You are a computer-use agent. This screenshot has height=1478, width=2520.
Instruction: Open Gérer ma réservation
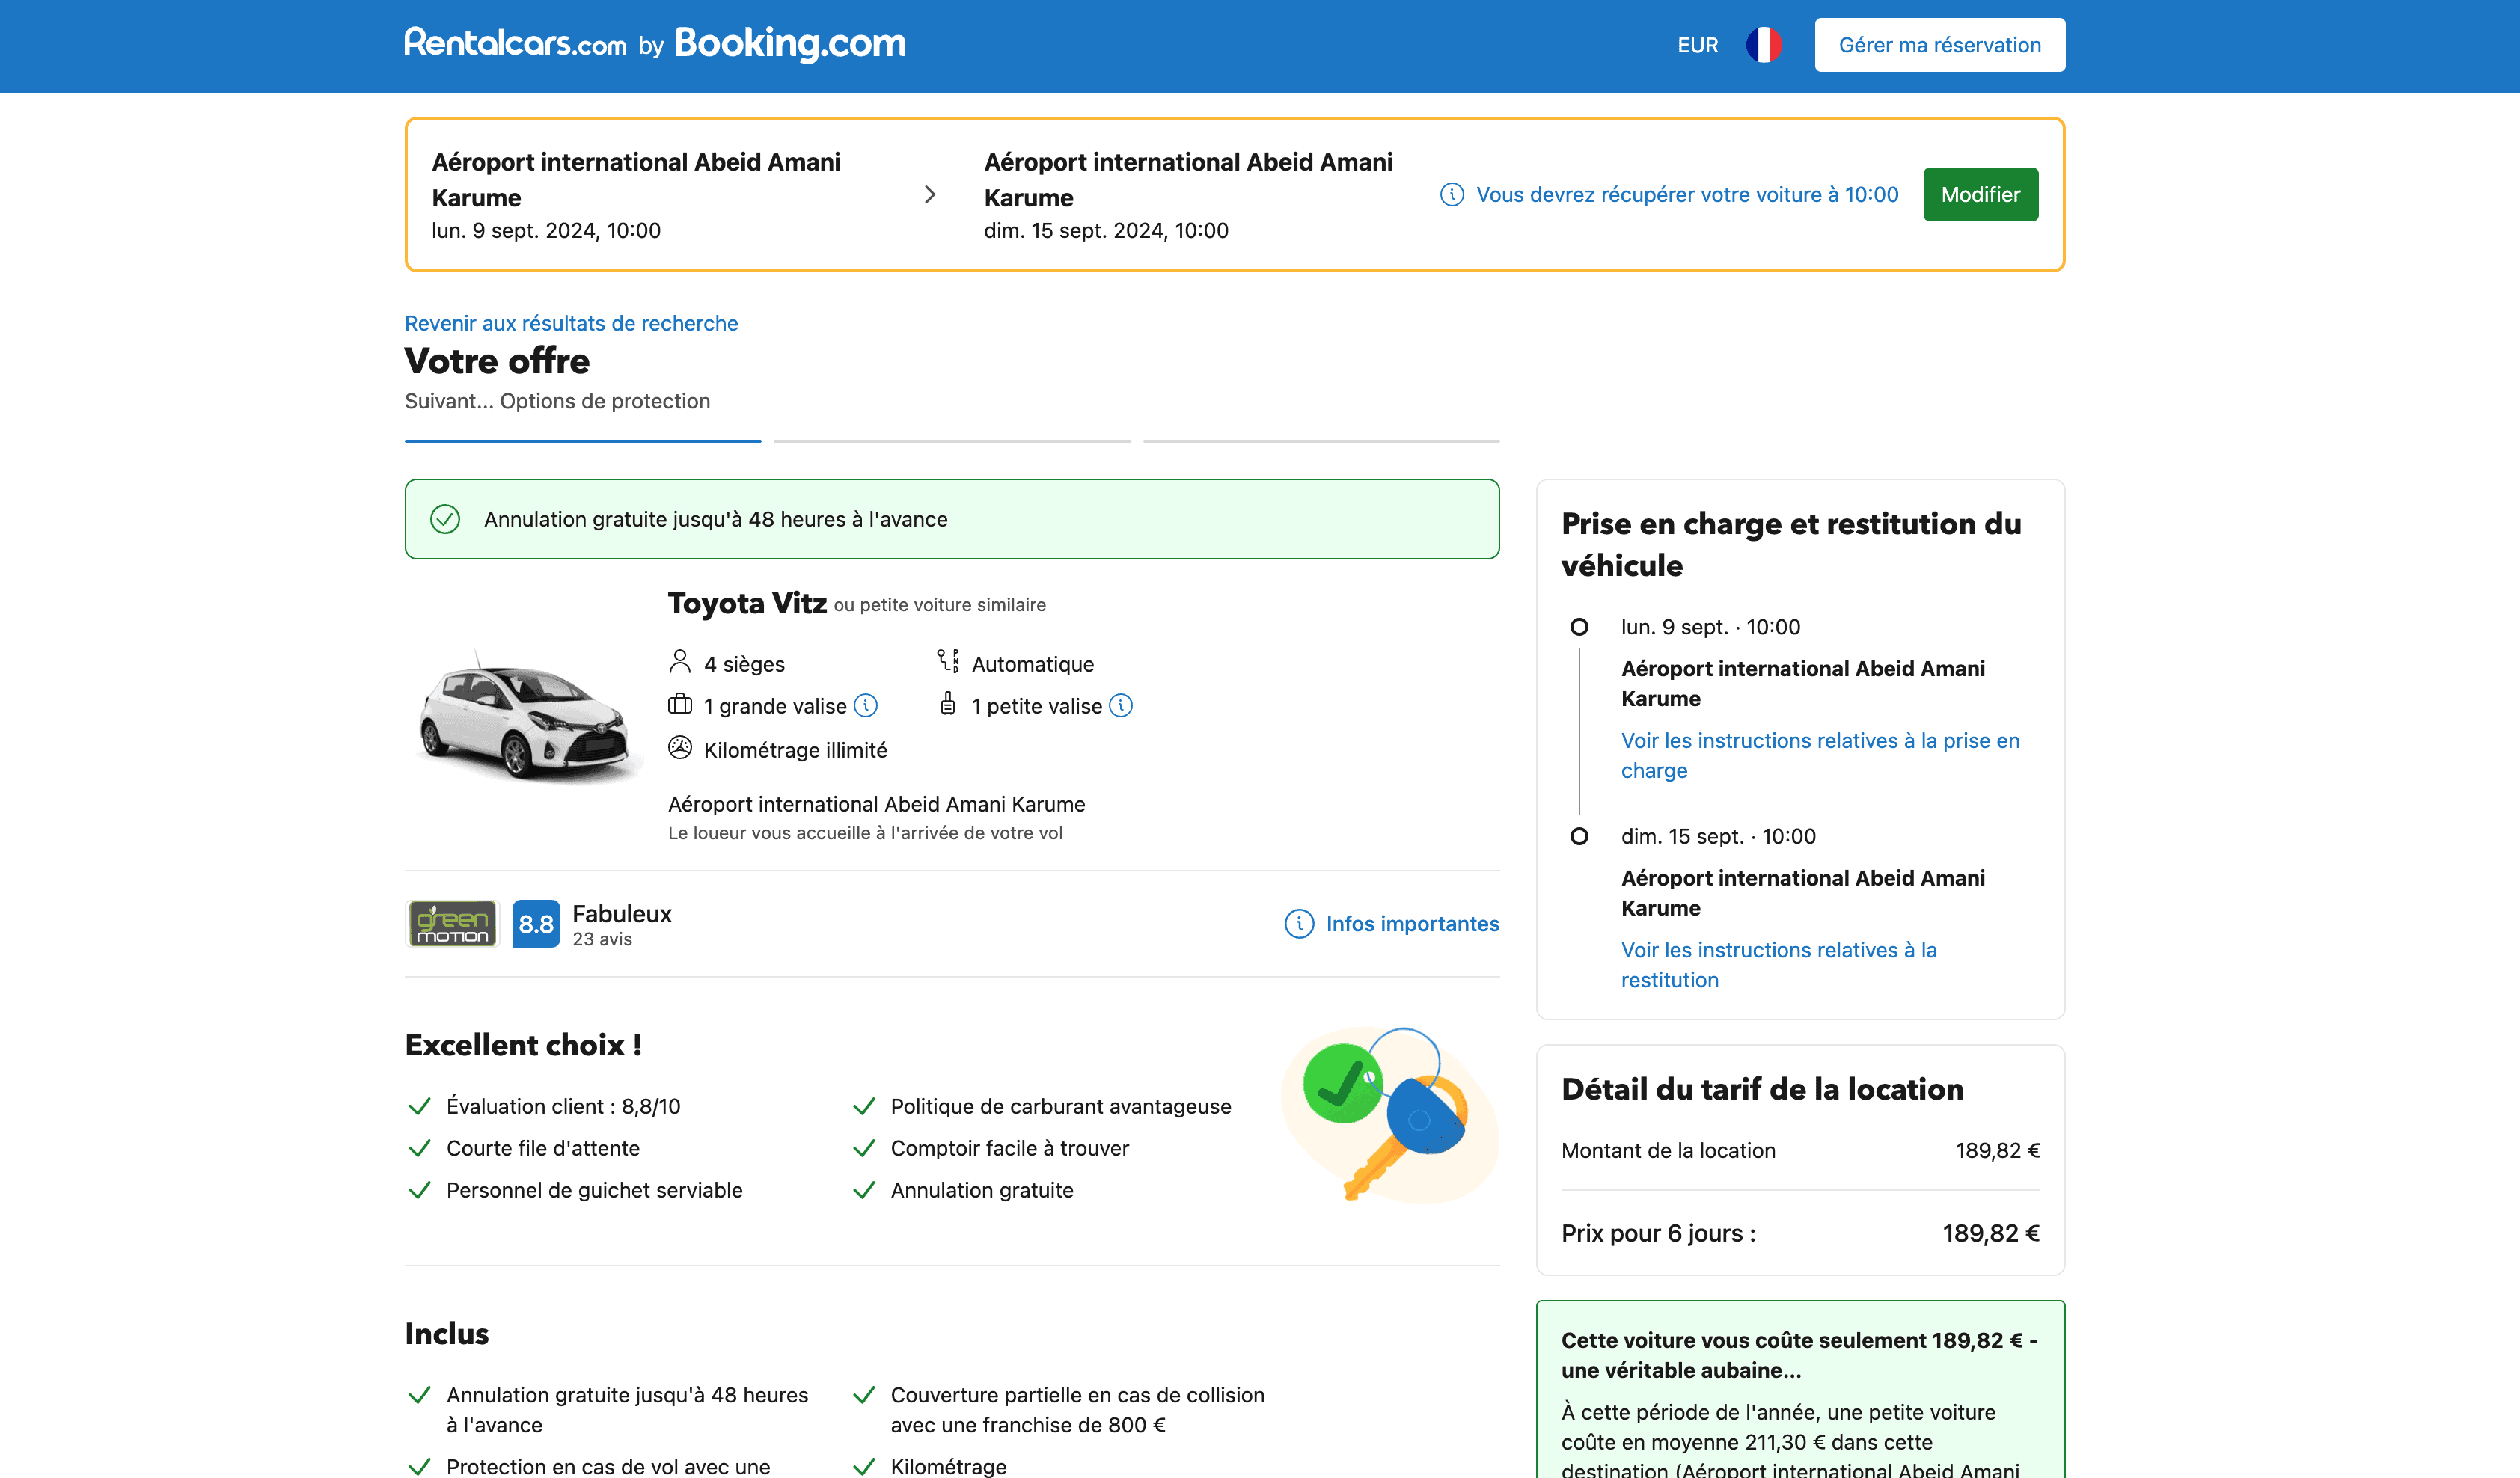click(x=1939, y=45)
